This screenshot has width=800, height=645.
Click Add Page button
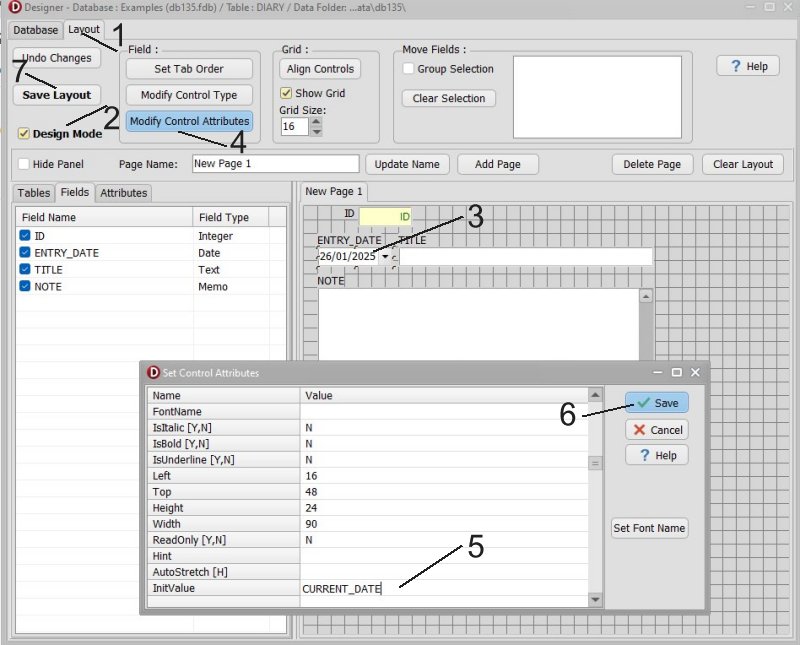[497, 164]
